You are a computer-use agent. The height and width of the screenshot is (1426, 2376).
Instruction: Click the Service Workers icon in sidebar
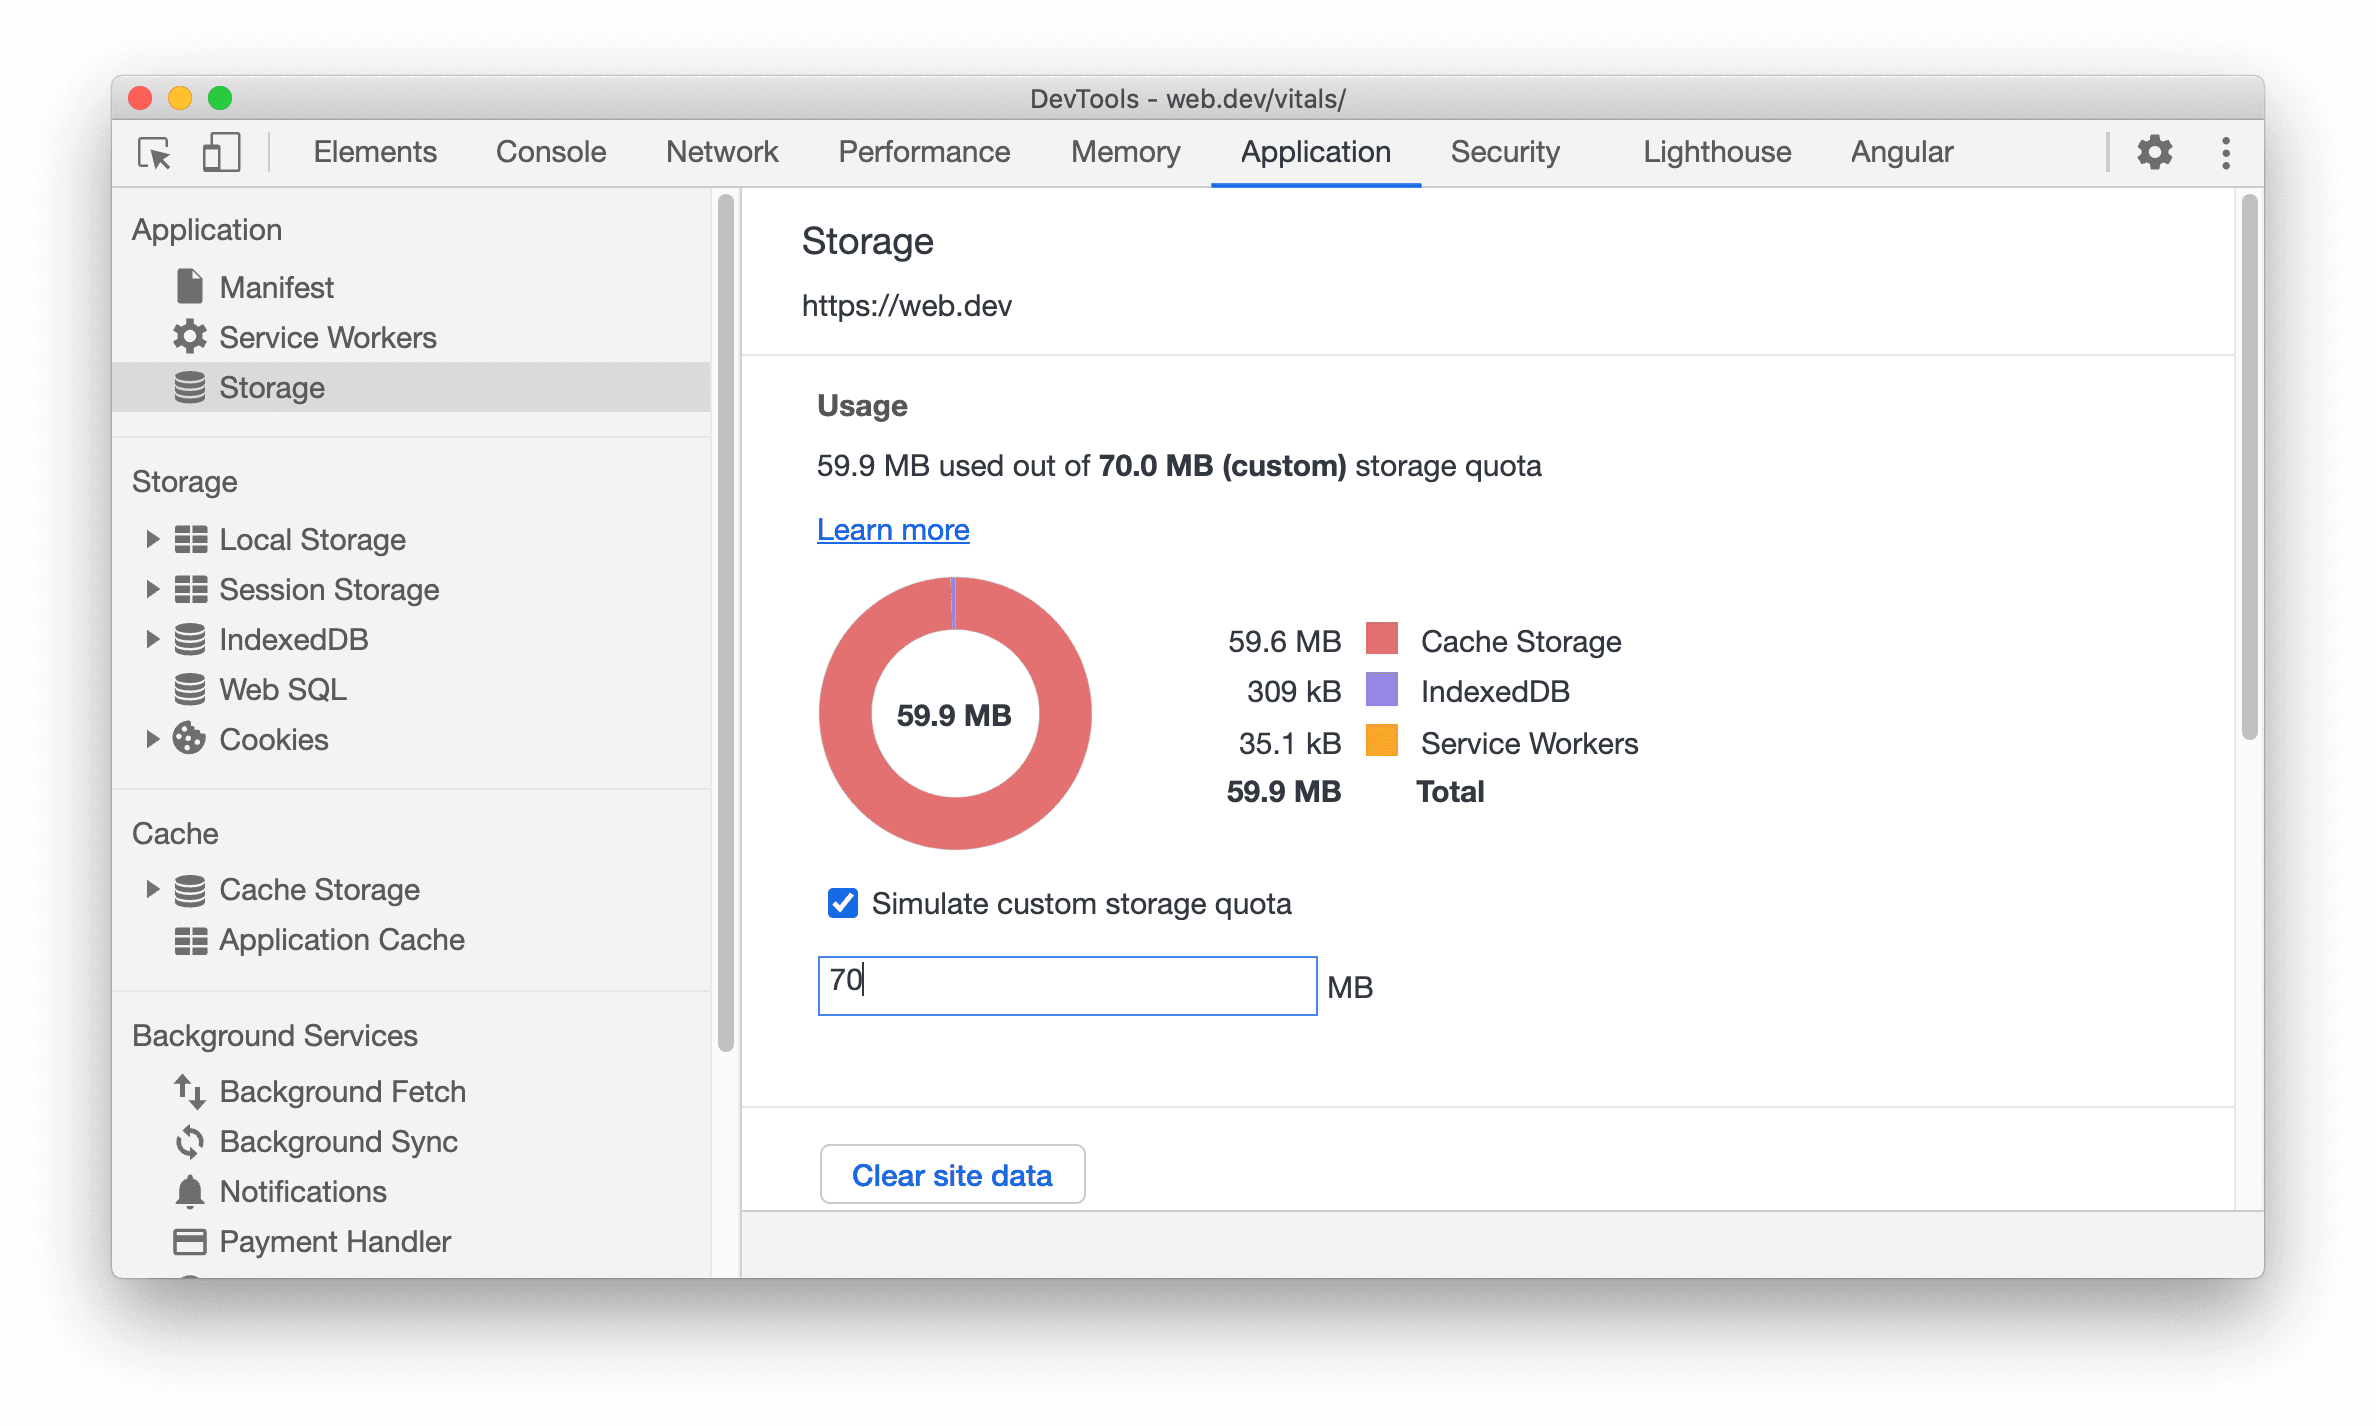(188, 336)
